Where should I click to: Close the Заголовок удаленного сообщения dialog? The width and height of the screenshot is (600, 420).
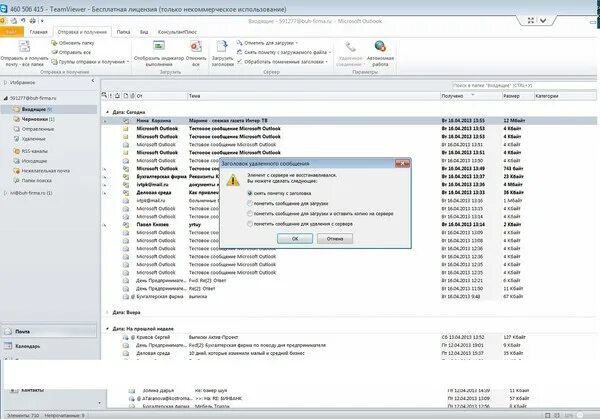402,163
